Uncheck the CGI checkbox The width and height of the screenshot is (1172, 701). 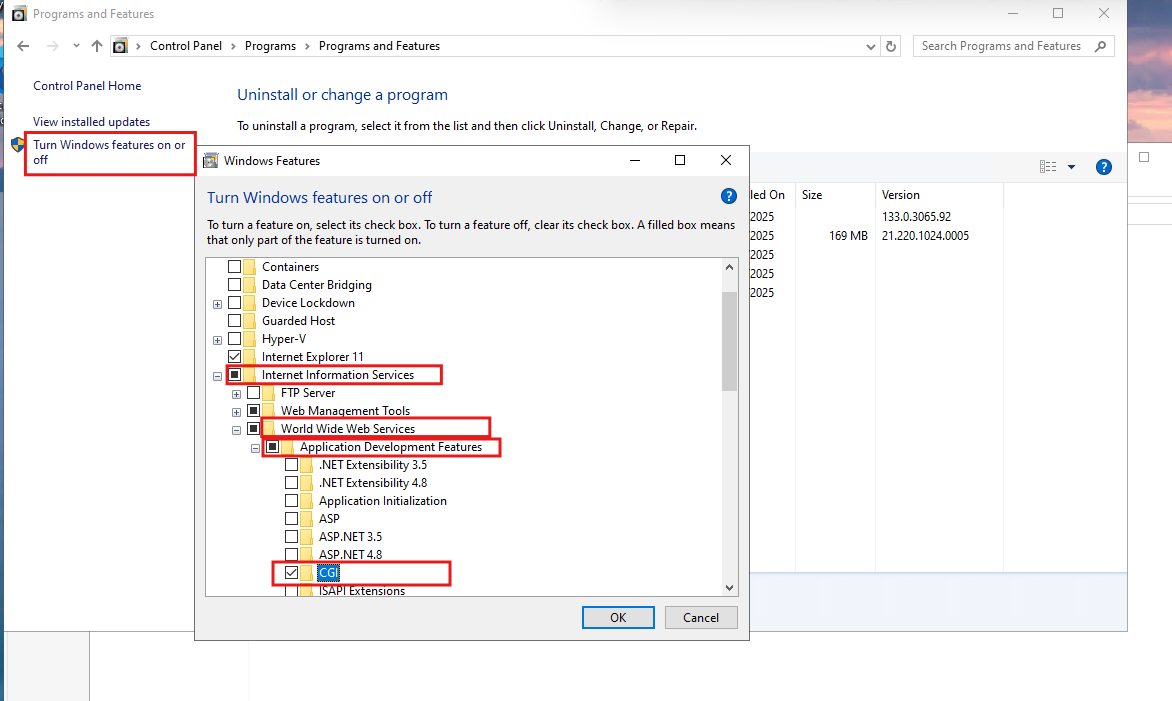(292, 572)
